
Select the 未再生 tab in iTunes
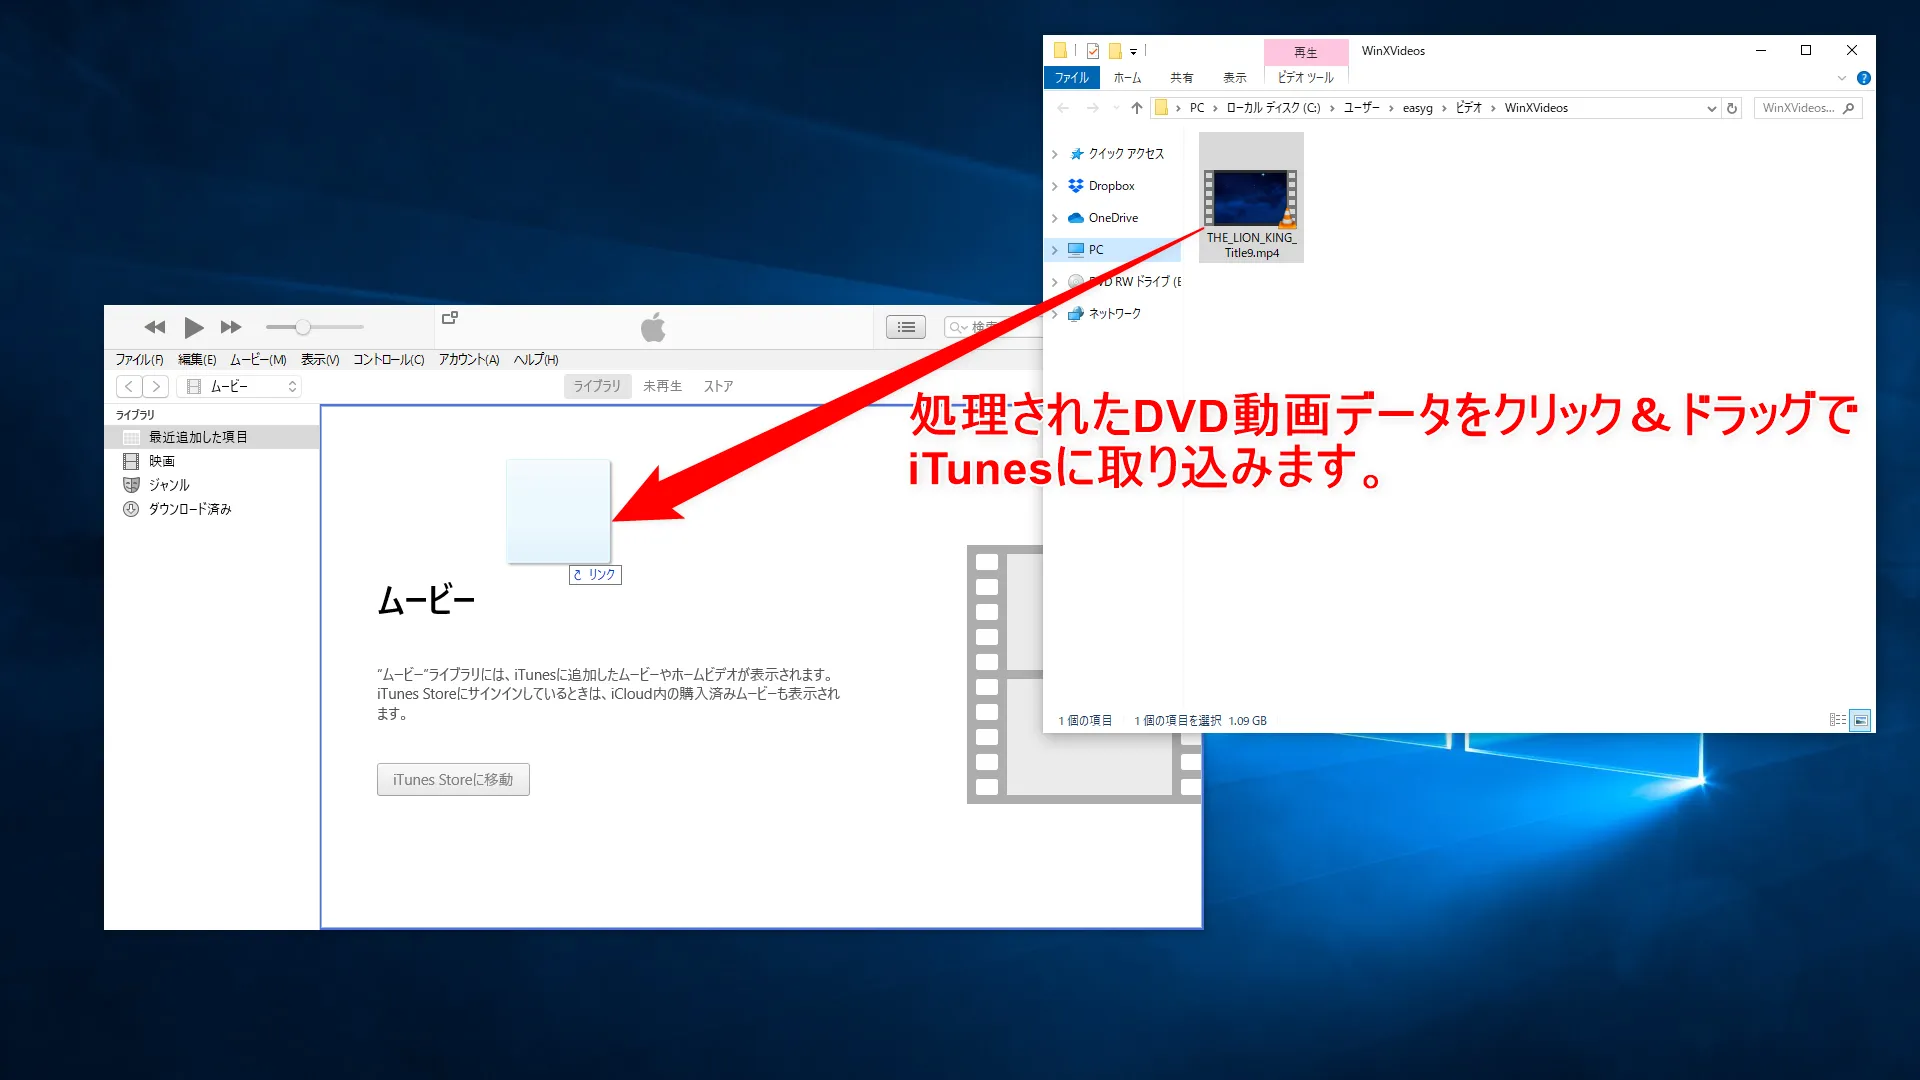coord(662,386)
